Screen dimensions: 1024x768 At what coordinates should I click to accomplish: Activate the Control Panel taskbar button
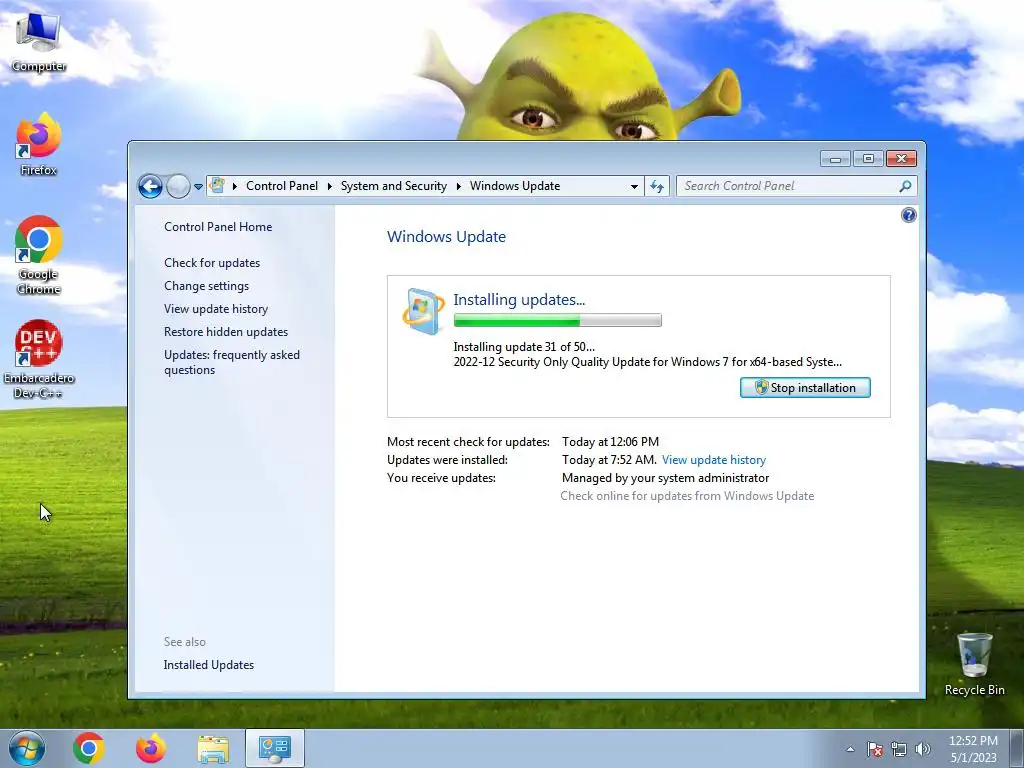click(275, 748)
